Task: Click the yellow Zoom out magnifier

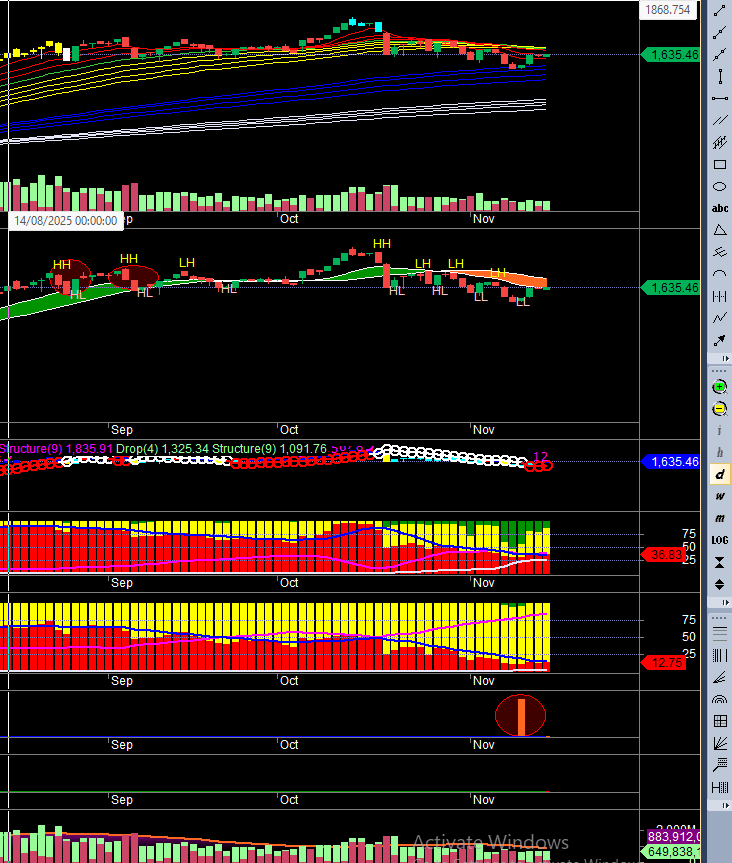Action: [719, 409]
